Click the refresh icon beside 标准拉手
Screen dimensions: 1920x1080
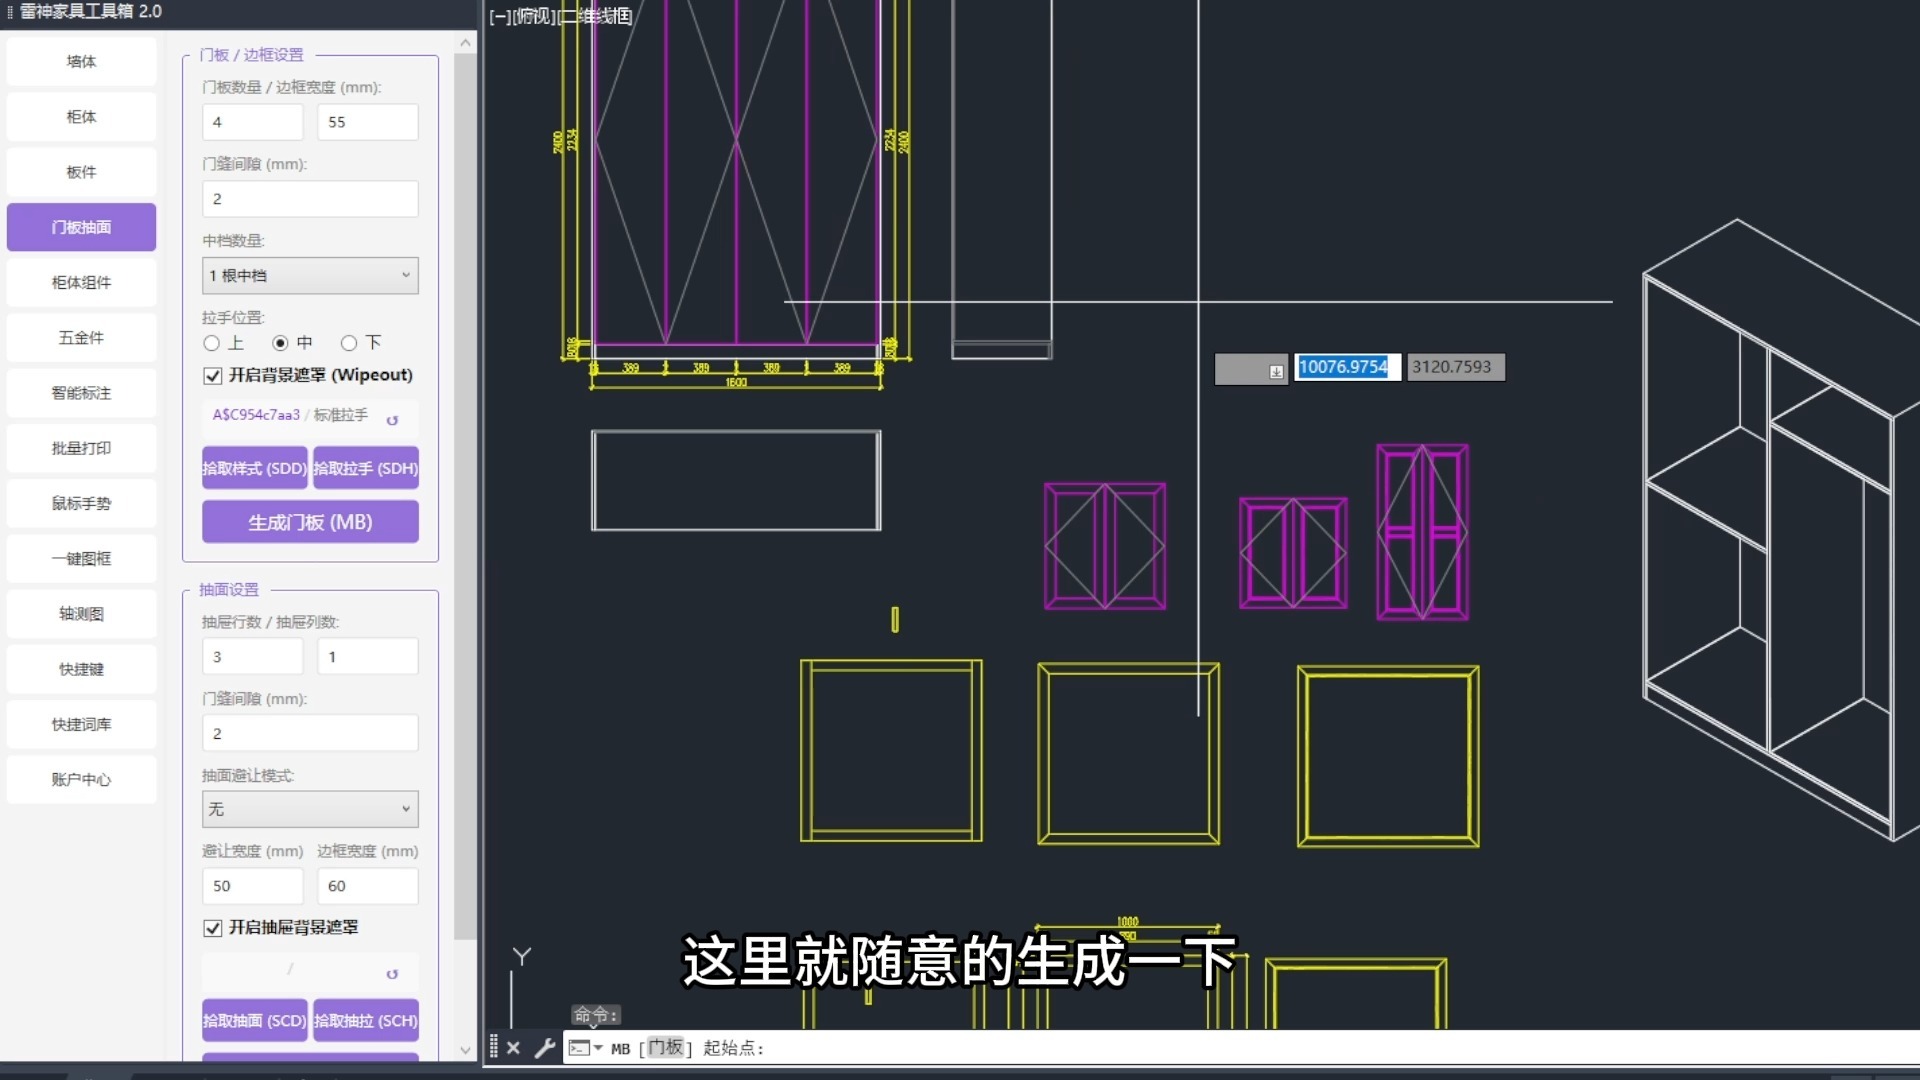point(392,420)
